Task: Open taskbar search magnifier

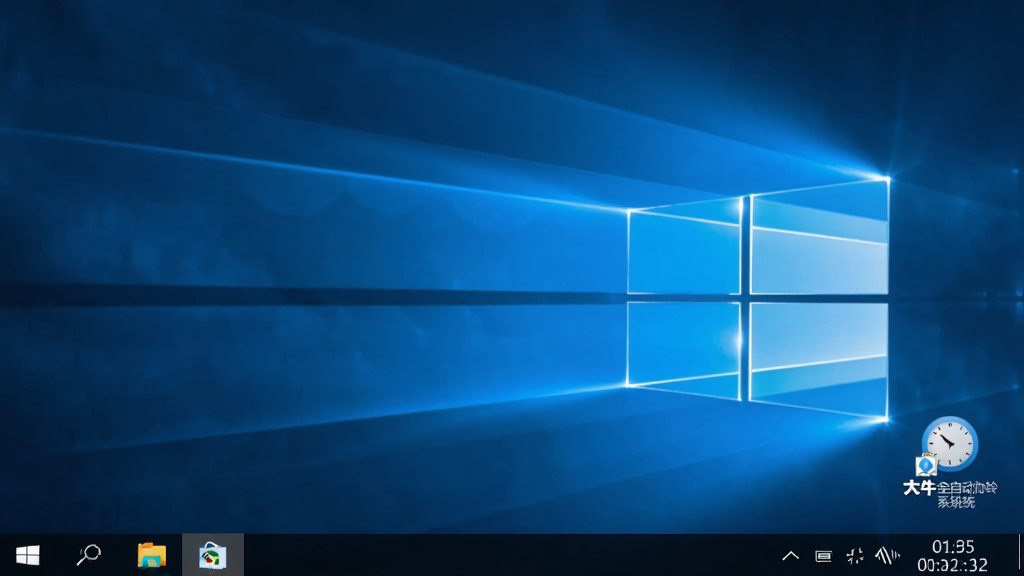Action: point(88,555)
